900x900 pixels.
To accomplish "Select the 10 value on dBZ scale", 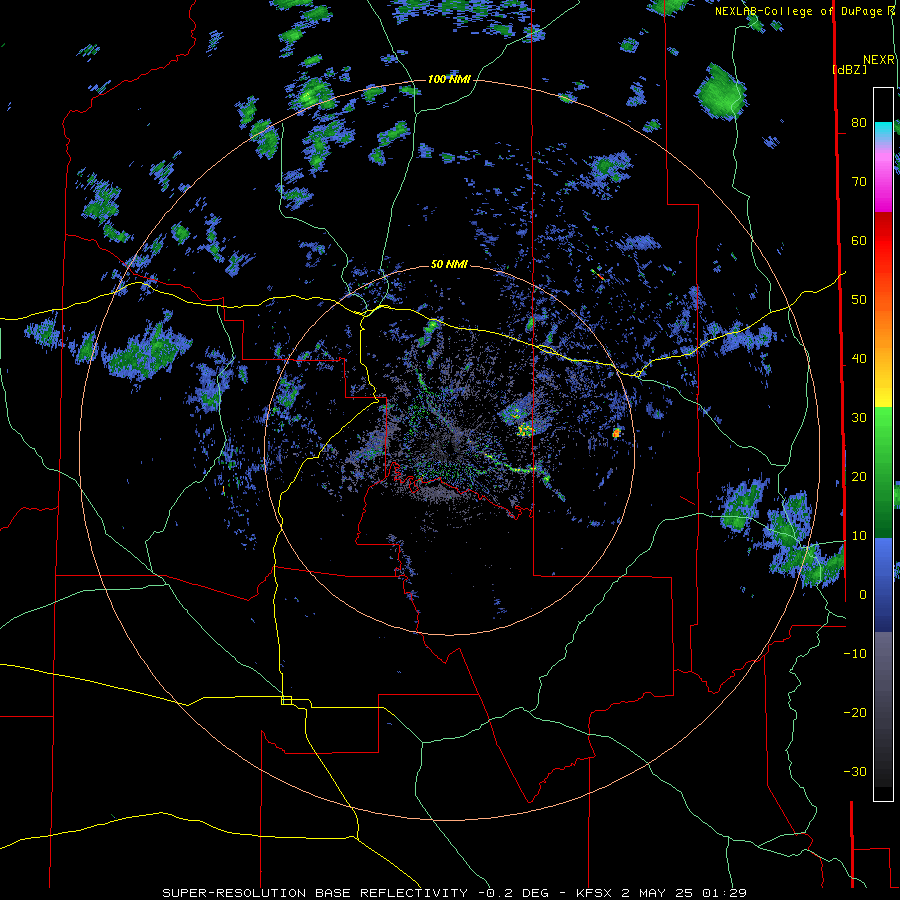I will coord(859,536).
